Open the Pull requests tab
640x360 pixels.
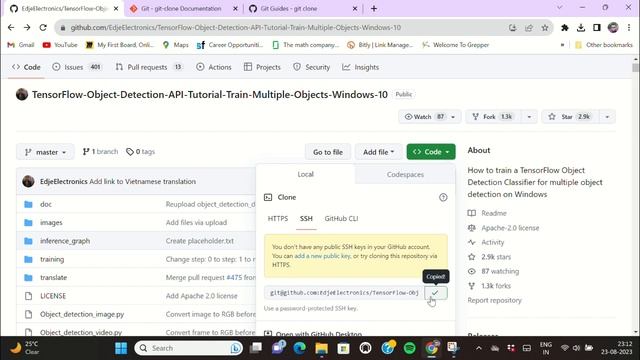coord(149,67)
